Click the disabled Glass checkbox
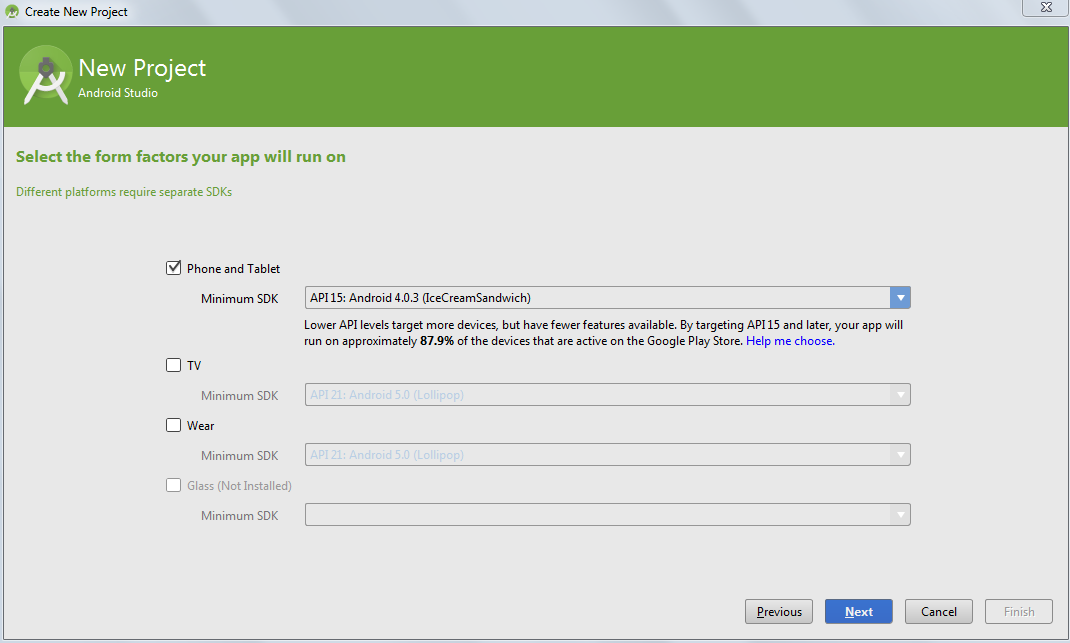This screenshot has height=643, width=1070. pyautogui.click(x=174, y=485)
